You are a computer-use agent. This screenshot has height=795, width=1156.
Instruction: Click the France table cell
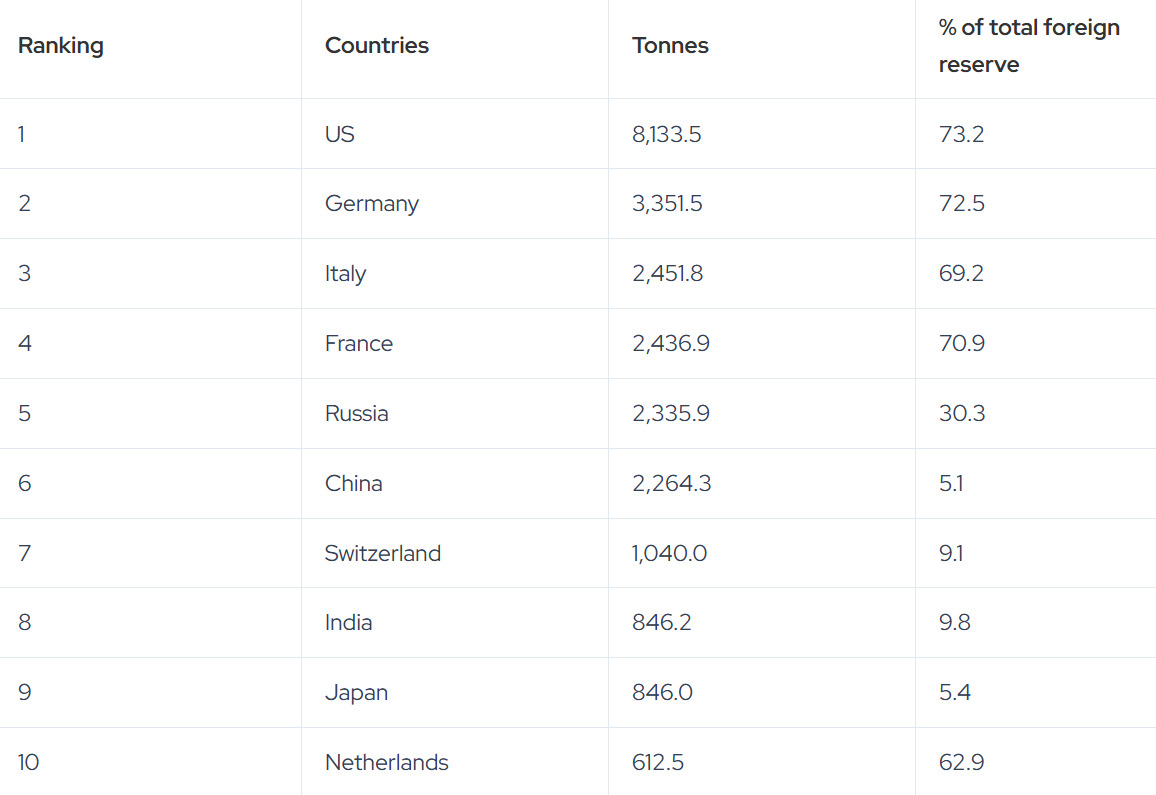[x=359, y=344]
